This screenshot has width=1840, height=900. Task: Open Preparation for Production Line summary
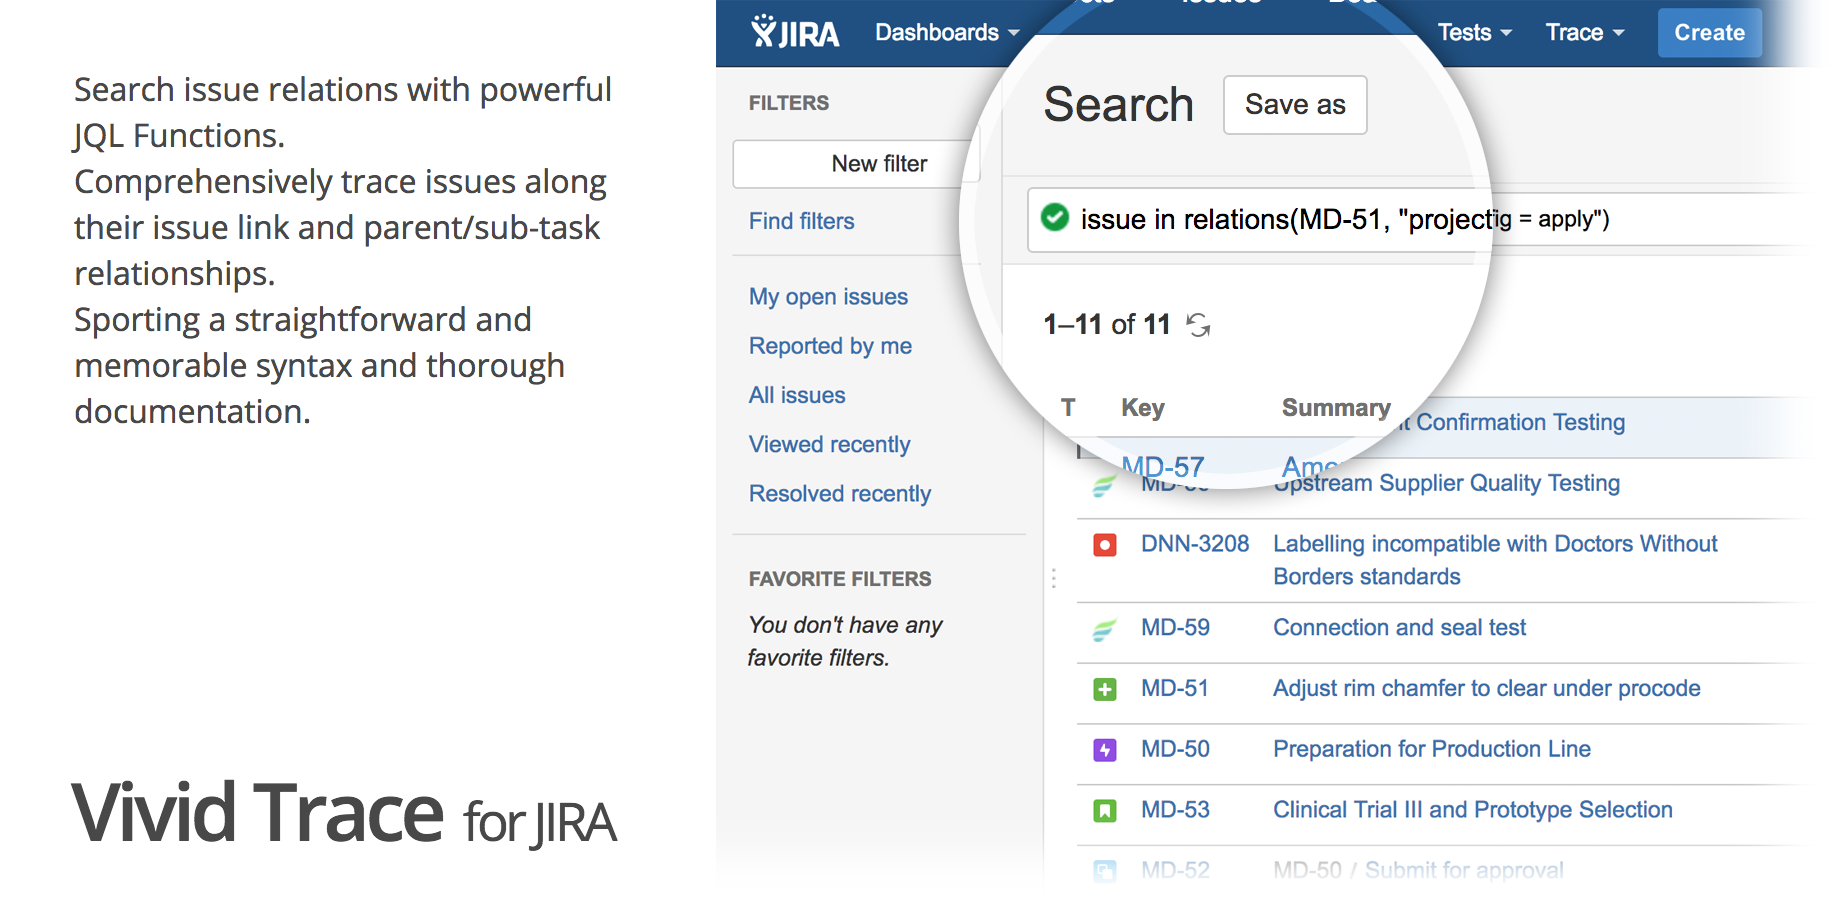(x=1431, y=749)
